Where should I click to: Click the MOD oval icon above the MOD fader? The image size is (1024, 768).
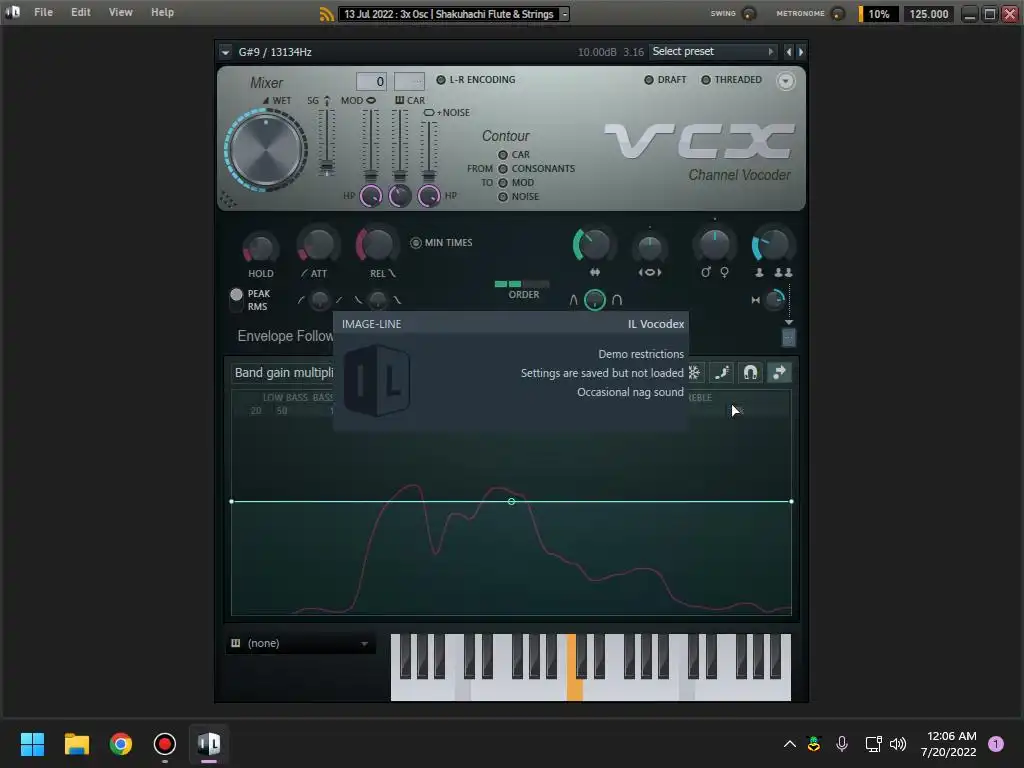coord(371,100)
